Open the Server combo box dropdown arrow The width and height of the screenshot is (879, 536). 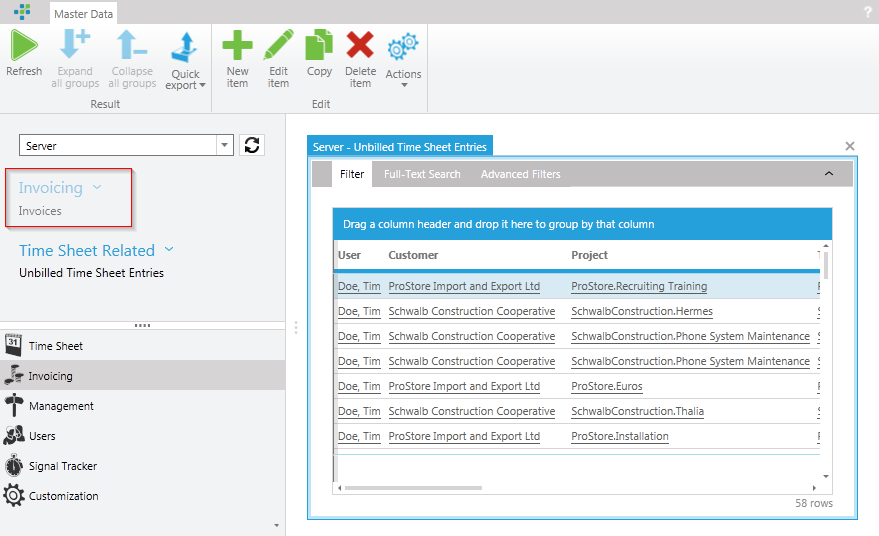click(x=224, y=145)
